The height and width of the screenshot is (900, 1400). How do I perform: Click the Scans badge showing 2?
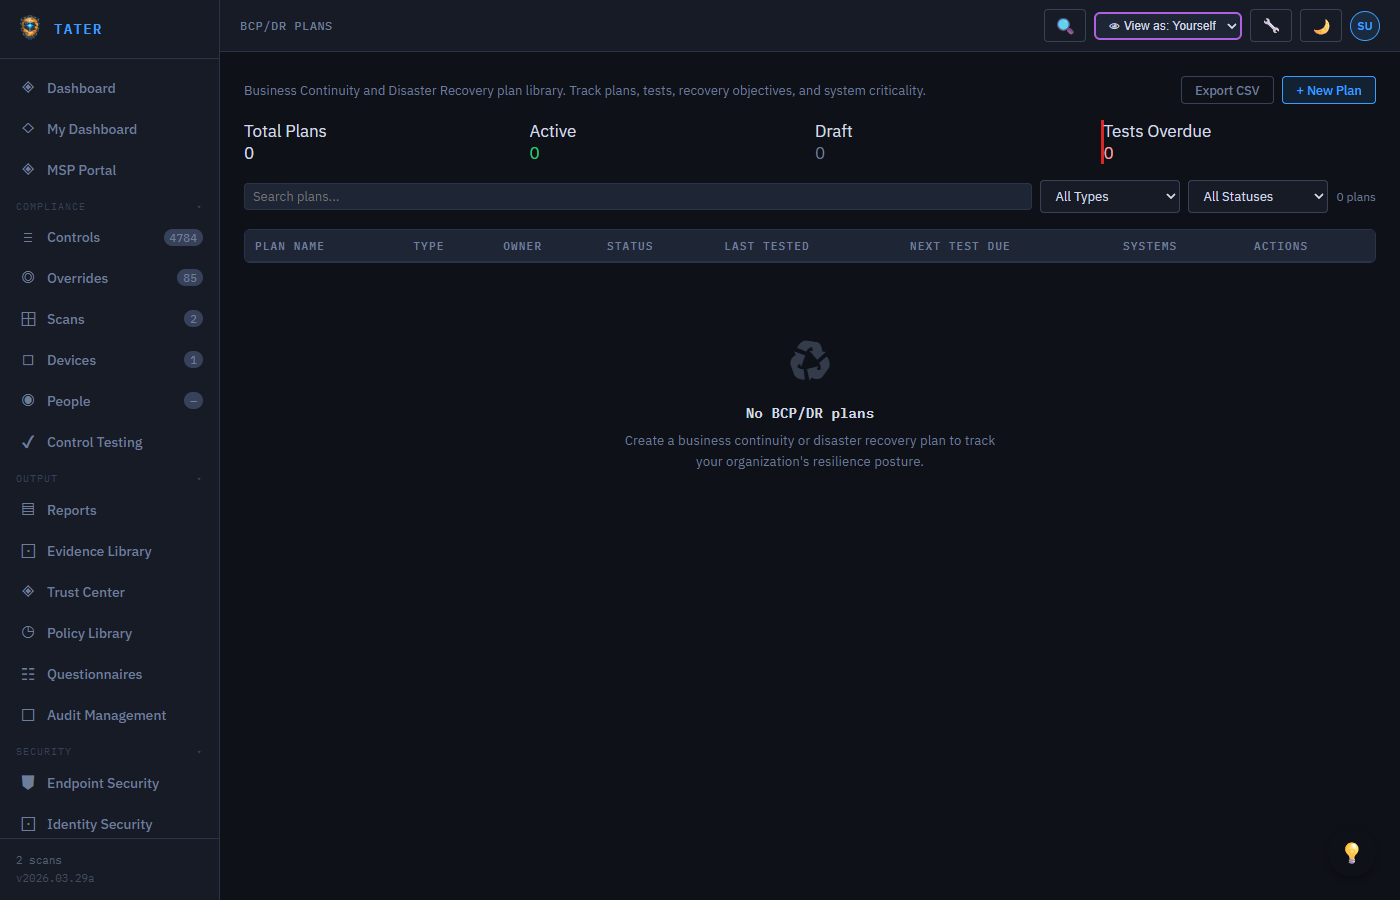pyautogui.click(x=194, y=319)
